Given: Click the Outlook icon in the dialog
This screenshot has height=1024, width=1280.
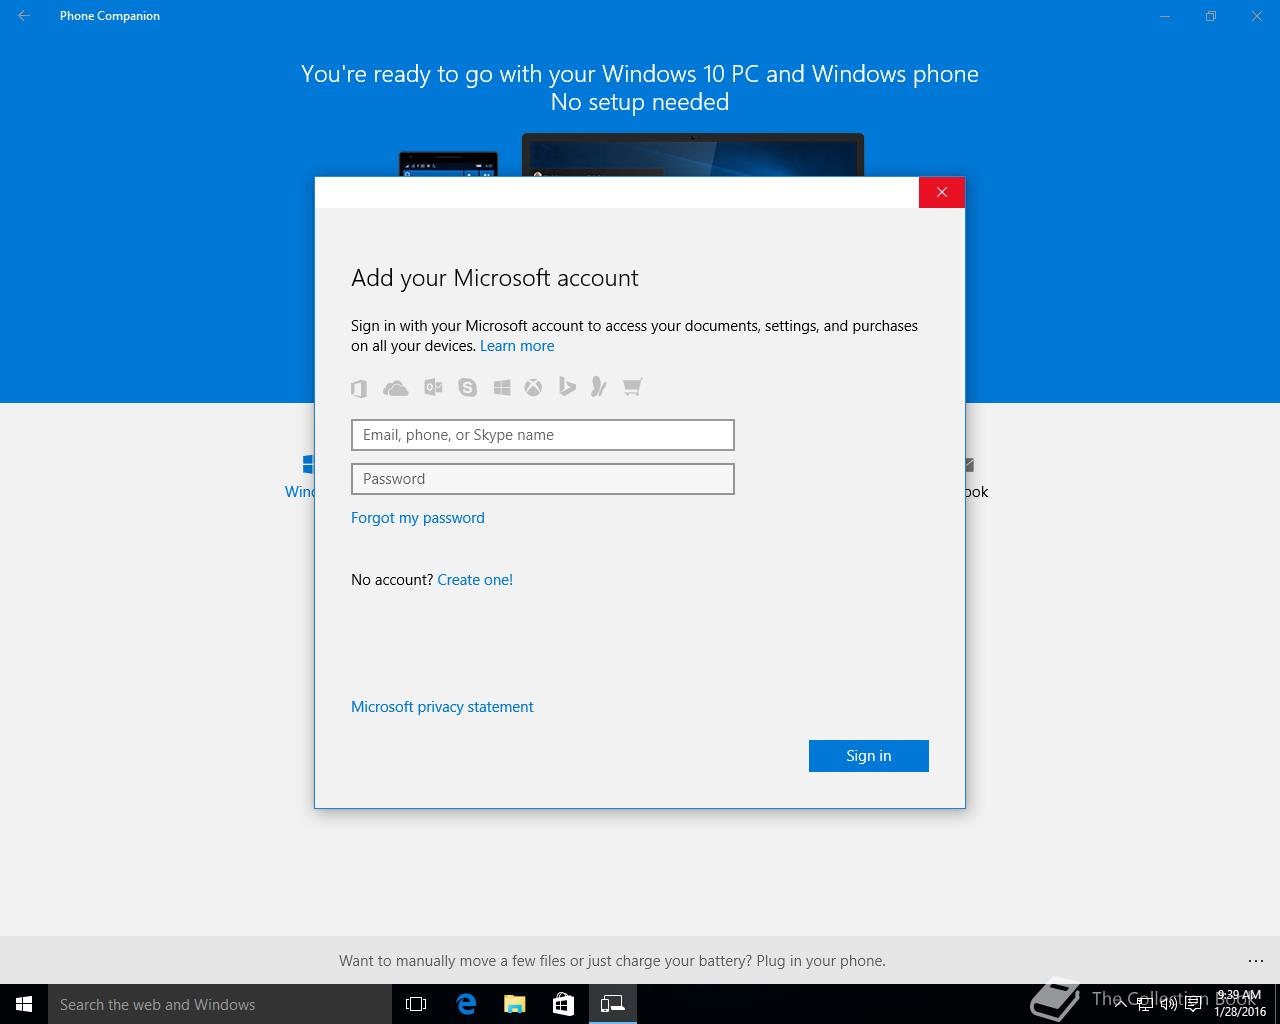Looking at the screenshot, I should pyautogui.click(x=433, y=387).
